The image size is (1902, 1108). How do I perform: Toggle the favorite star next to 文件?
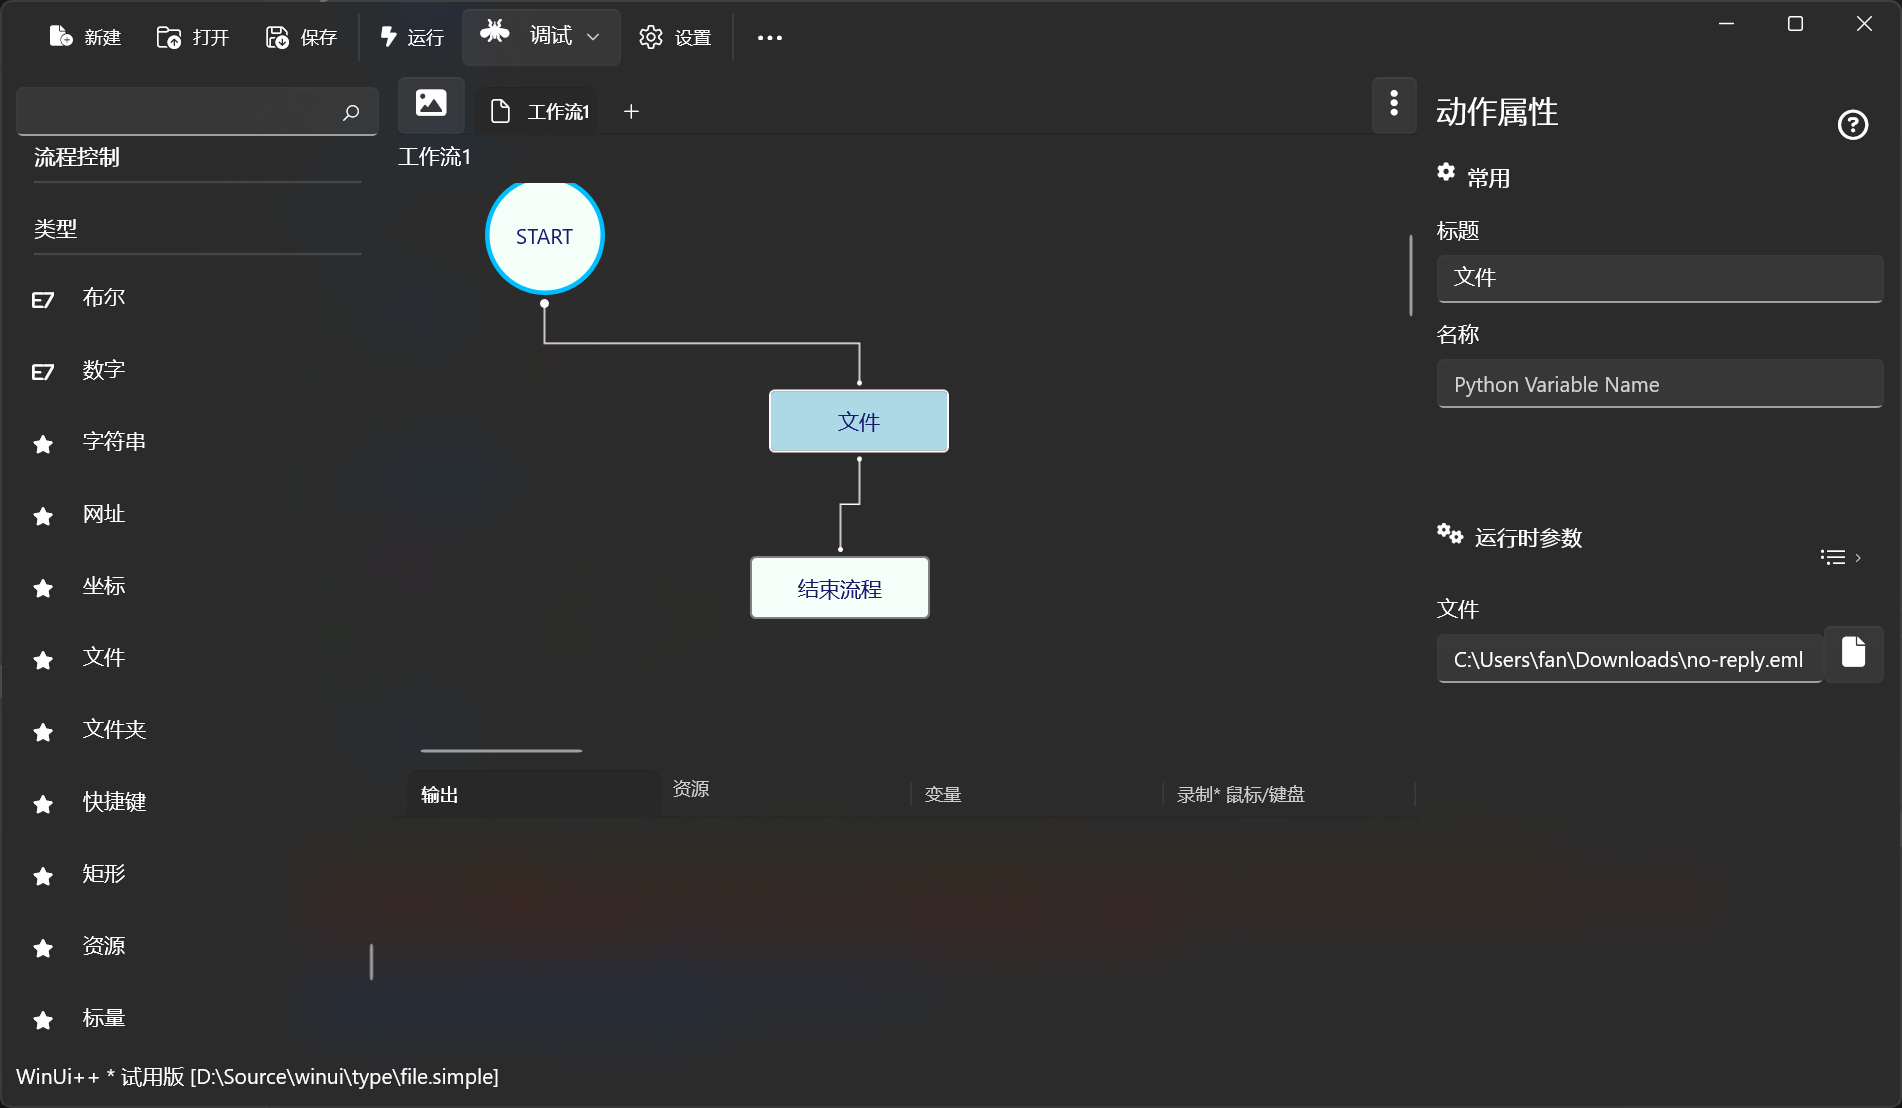click(42, 660)
